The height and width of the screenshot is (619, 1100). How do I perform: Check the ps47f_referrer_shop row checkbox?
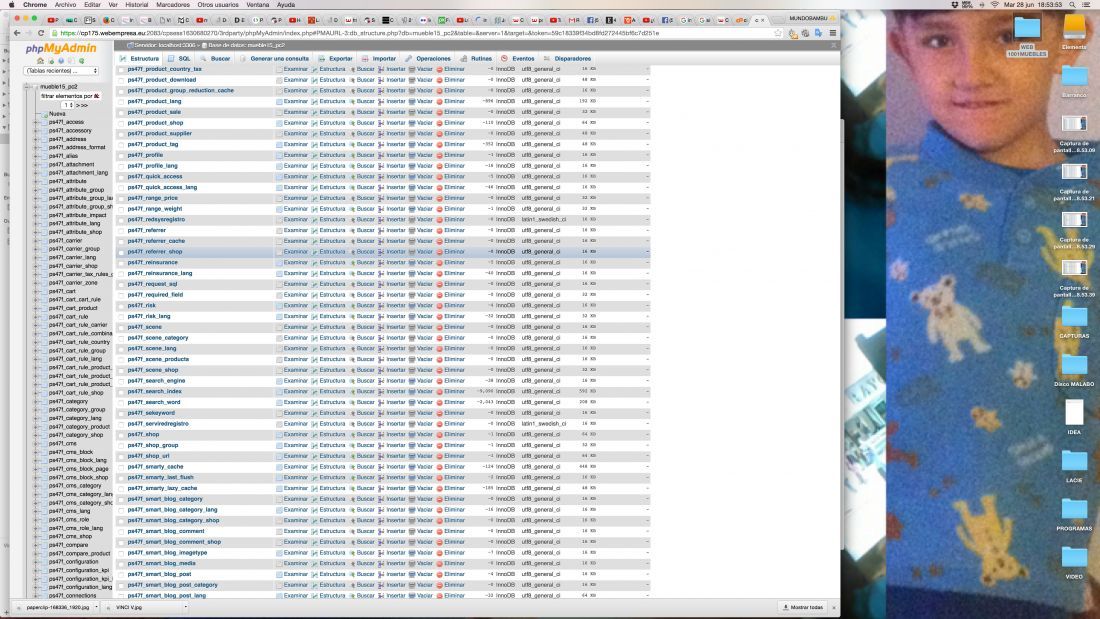point(121,252)
